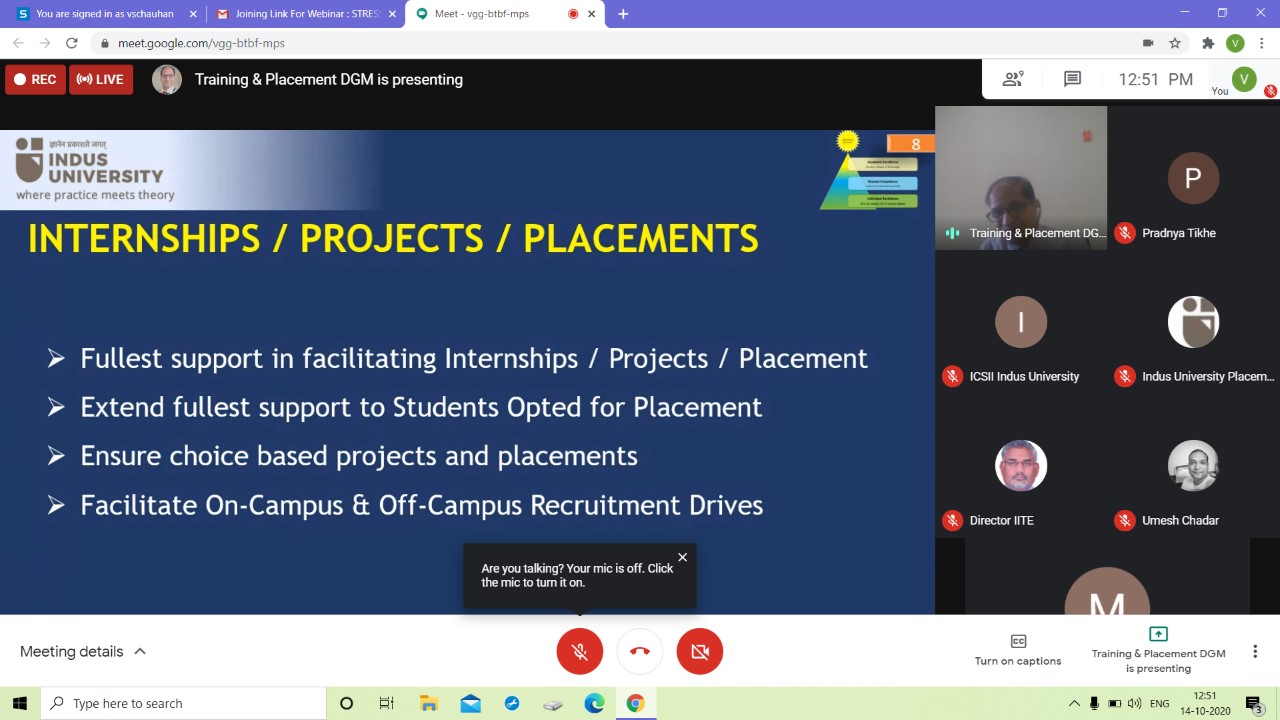
Task: Open the three-dot more options menu
Action: [1254, 652]
